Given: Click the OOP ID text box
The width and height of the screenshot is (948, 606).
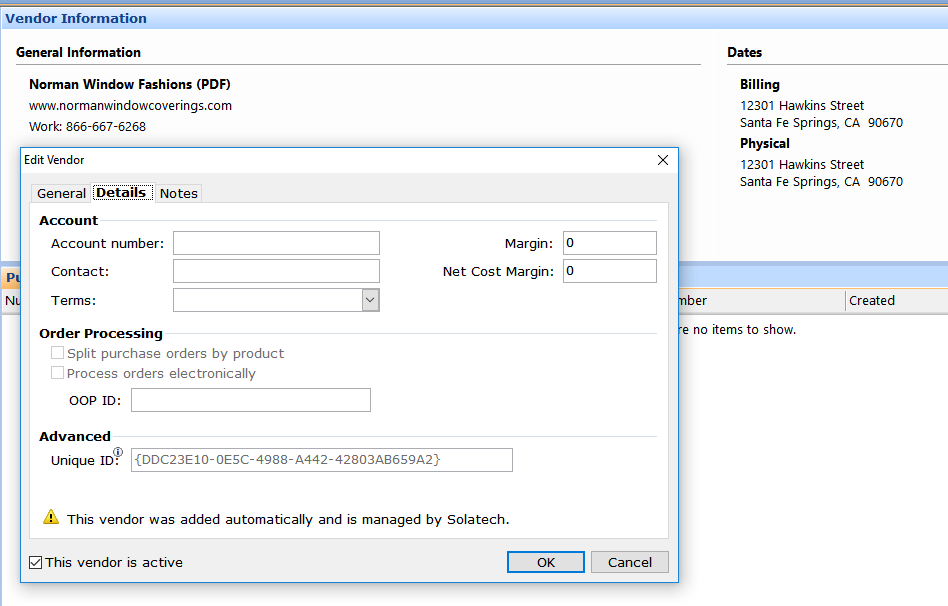Looking at the screenshot, I should 251,400.
